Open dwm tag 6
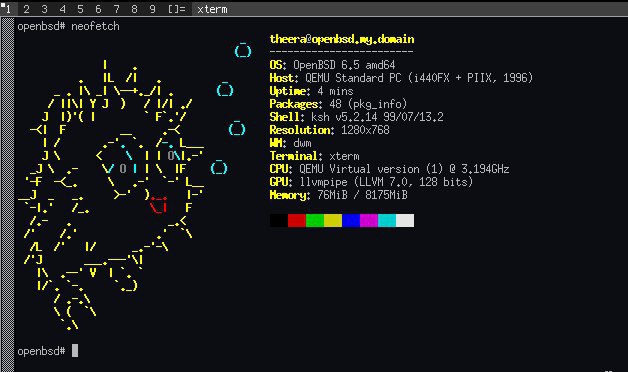Viewport: 628px width, 372px height. coord(99,9)
